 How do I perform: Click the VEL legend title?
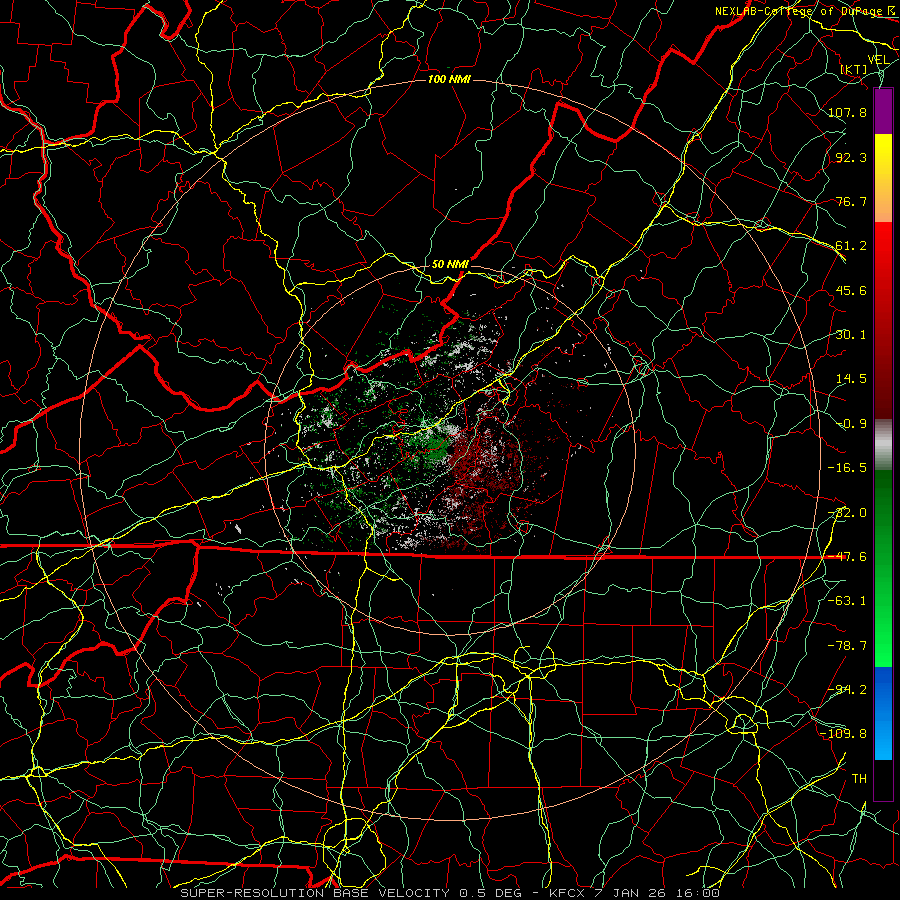878,60
